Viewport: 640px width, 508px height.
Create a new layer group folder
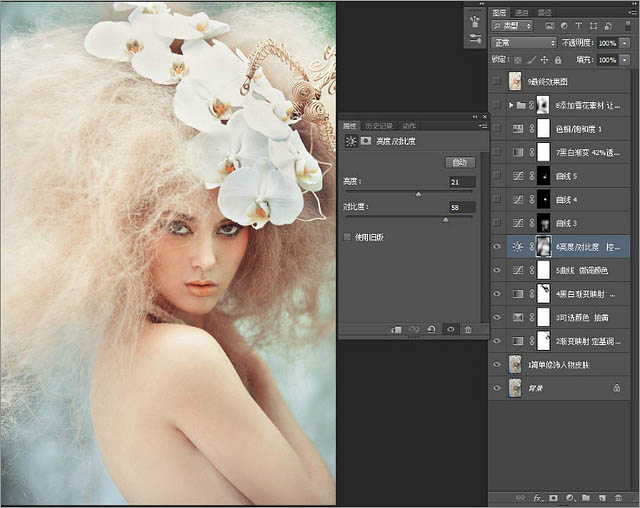point(584,497)
